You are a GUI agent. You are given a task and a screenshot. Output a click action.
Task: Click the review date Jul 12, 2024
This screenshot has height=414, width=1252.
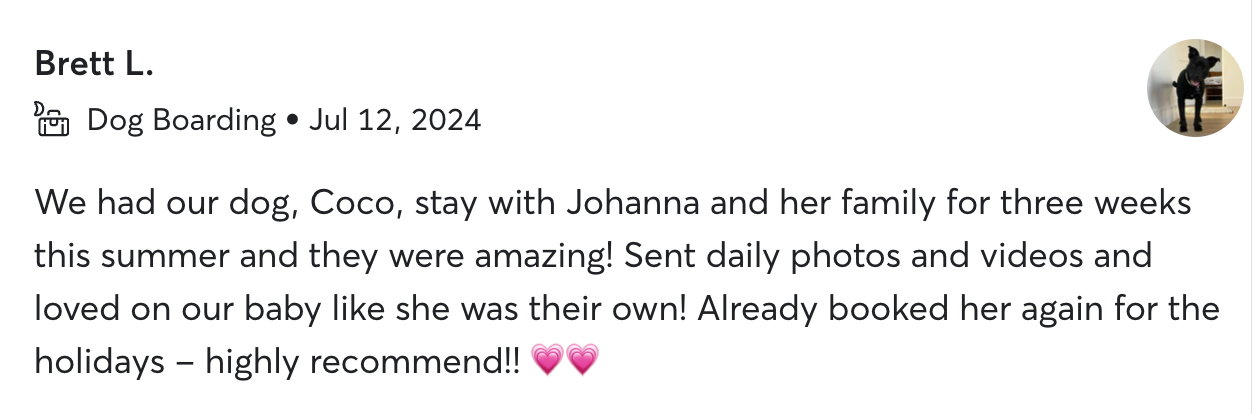(x=394, y=120)
